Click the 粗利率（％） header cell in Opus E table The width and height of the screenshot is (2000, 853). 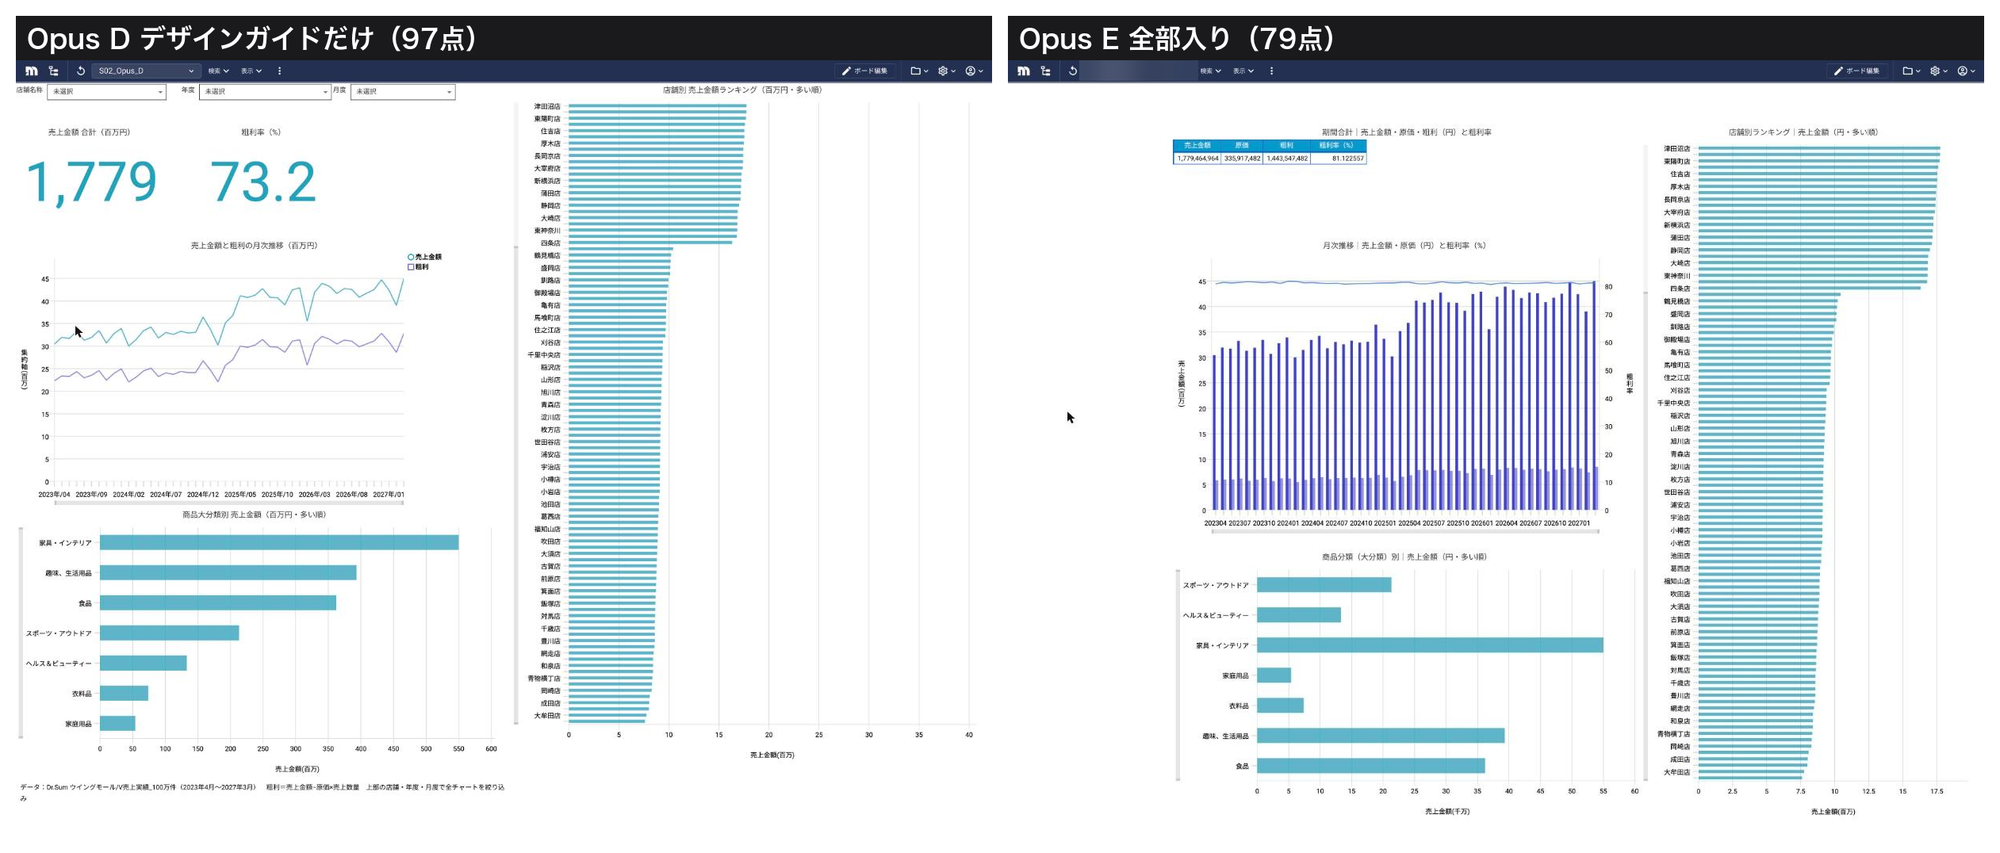(1337, 146)
